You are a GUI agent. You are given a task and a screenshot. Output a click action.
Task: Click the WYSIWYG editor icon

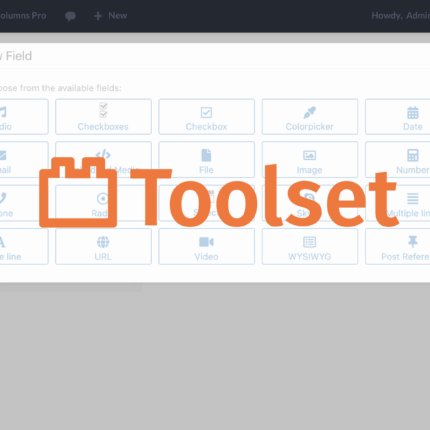pos(310,242)
